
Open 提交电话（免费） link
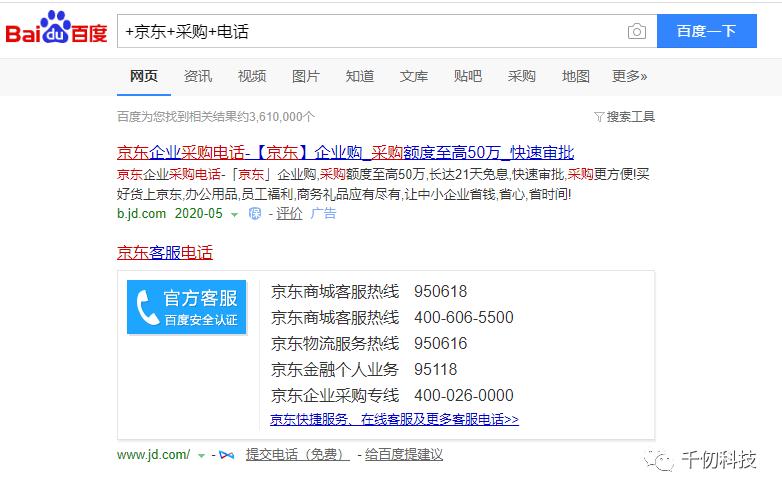pyautogui.click(x=298, y=455)
